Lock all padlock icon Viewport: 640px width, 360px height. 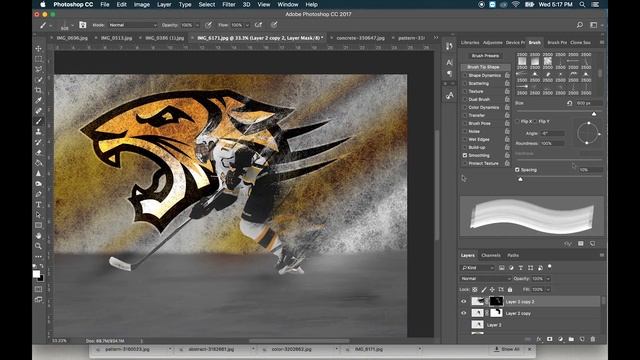[x=510, y=290]
